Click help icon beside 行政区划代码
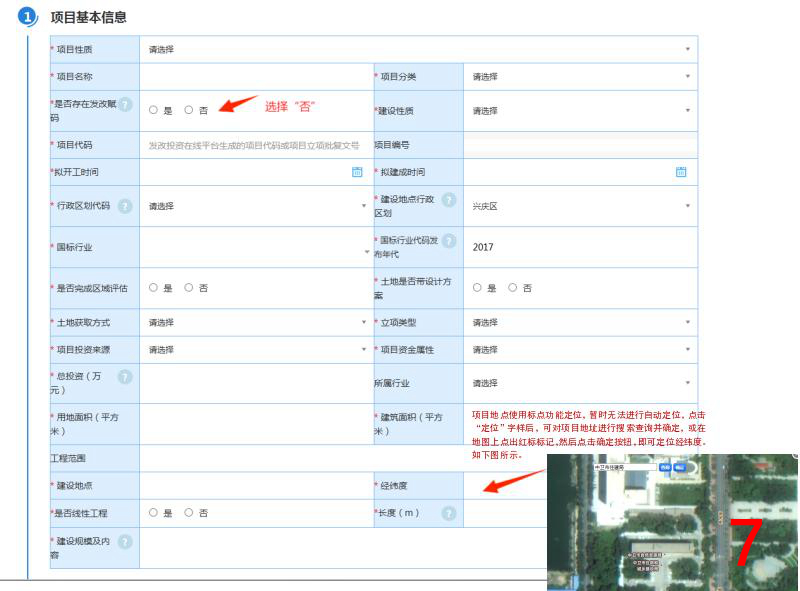 (x=125, y=206)
